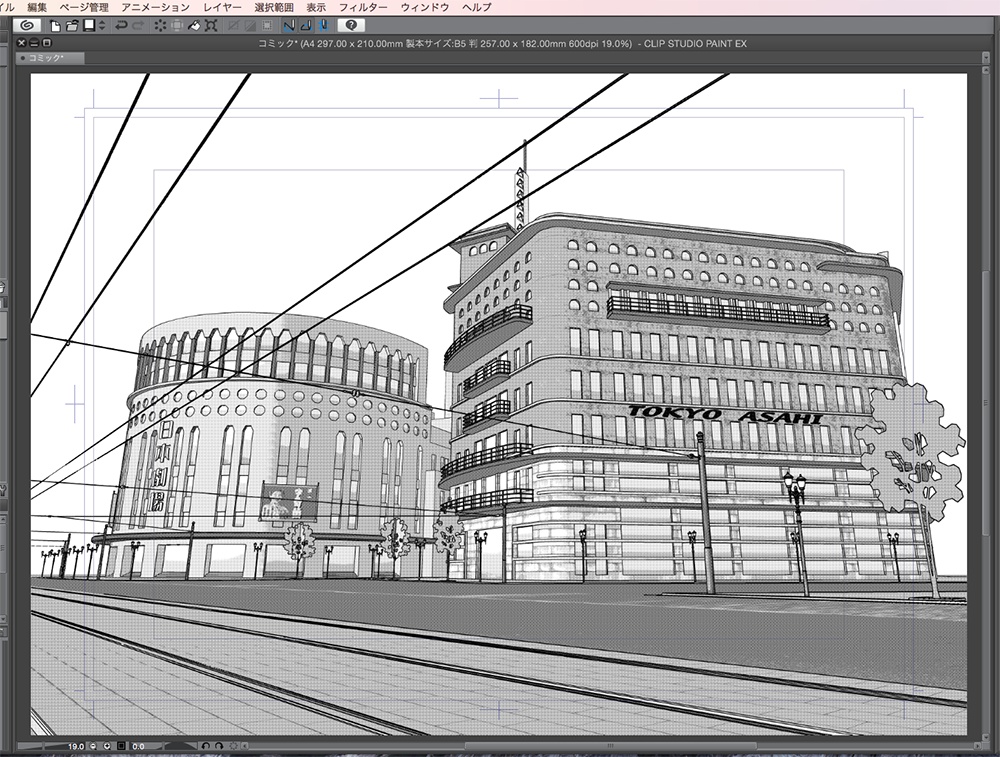1000x757 pixels.
Task: Toggle snap to special ruler
Action: (x=306, y=26)
